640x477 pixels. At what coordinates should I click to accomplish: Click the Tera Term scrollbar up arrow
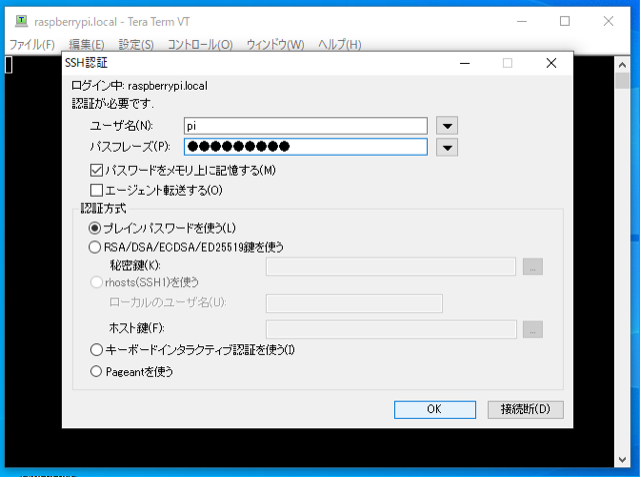(622, 64)
